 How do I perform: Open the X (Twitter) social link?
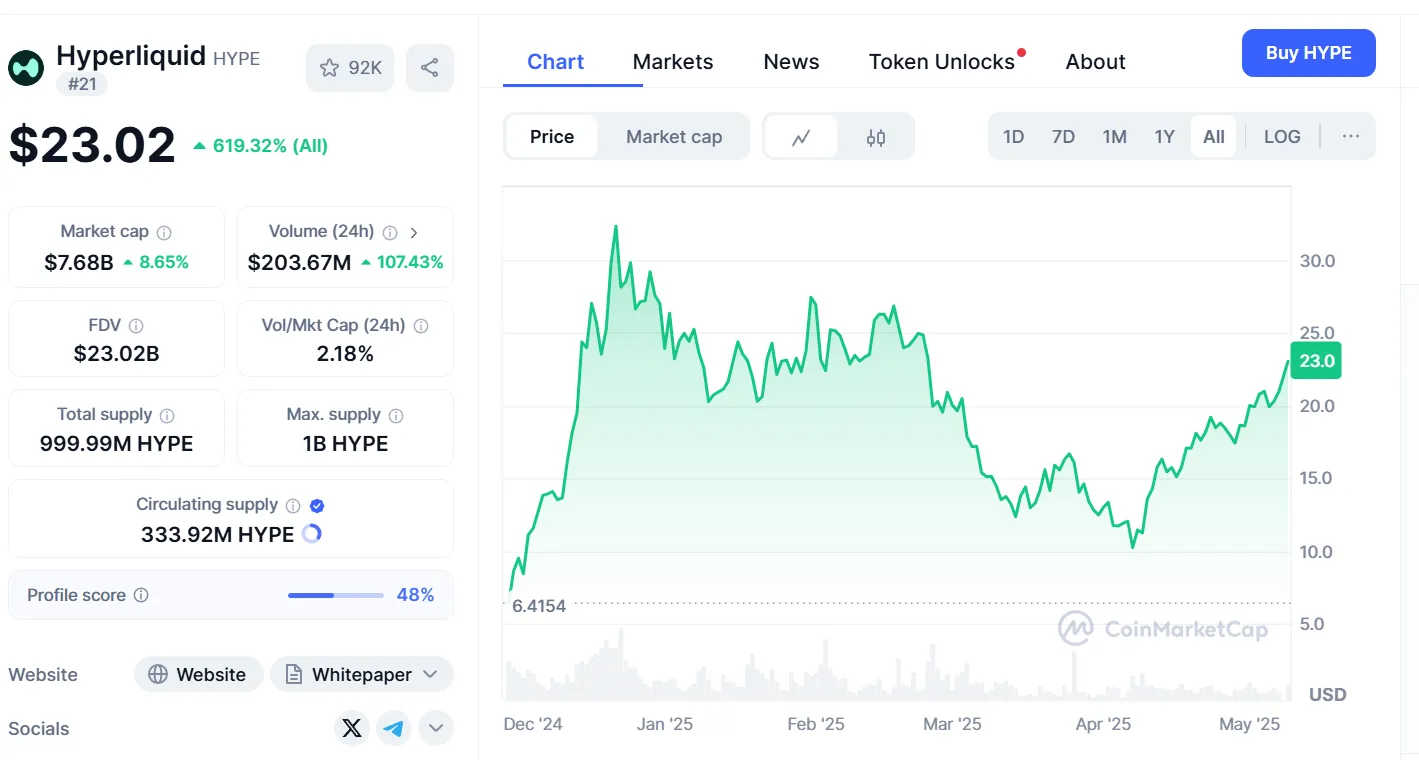[x=352, y=728]
